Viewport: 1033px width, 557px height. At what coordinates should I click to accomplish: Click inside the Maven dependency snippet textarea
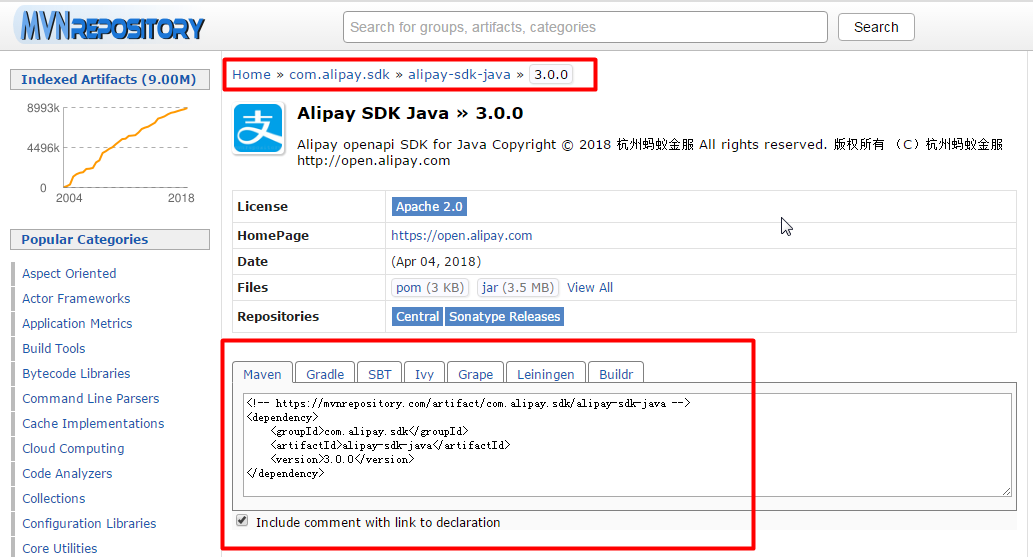point(627,445)
